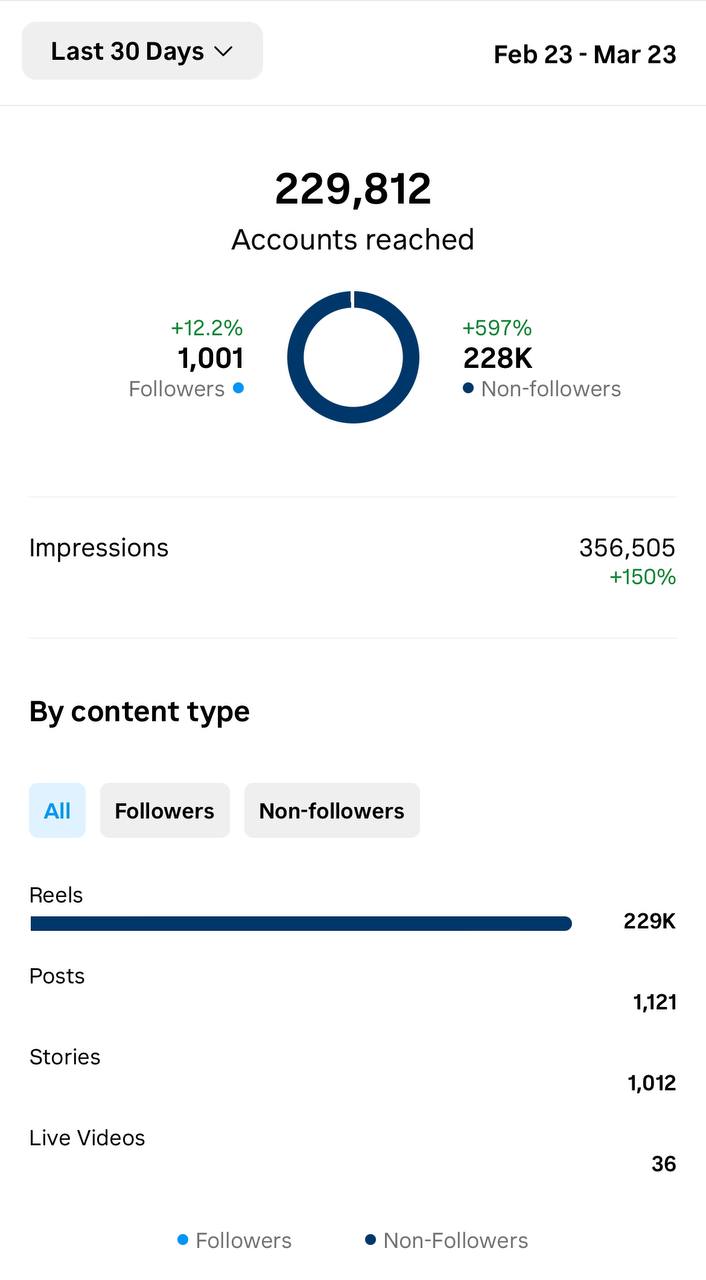Tap the 229,812 accounts reached number

(x=353, y=189)
